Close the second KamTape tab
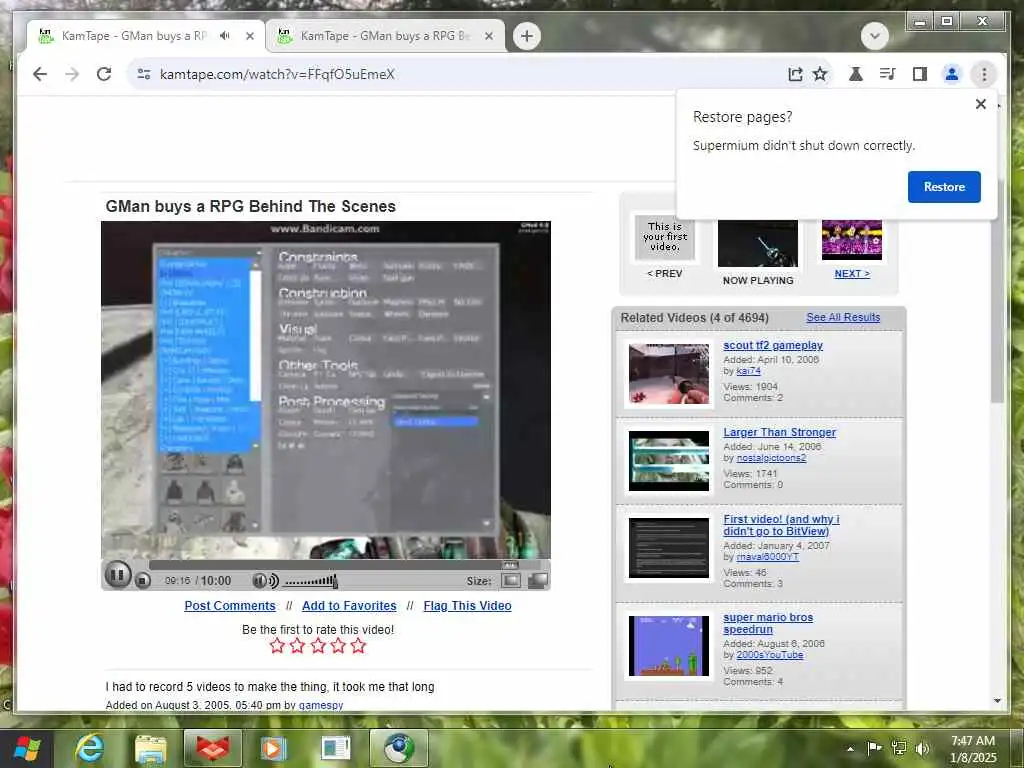 point(488,36)
